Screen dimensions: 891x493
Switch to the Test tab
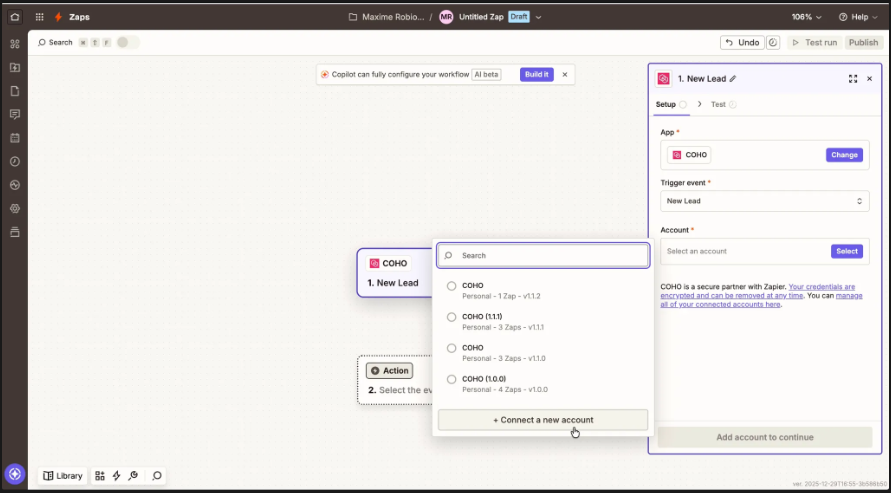(x=718, y=104)
